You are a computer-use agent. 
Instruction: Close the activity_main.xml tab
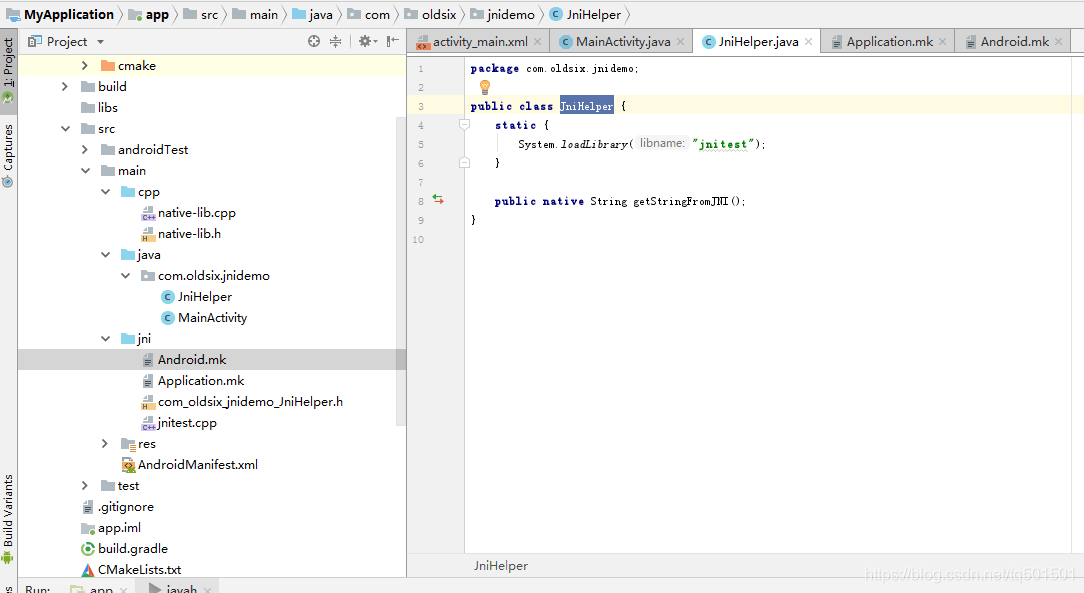click(x=537, y=41)
